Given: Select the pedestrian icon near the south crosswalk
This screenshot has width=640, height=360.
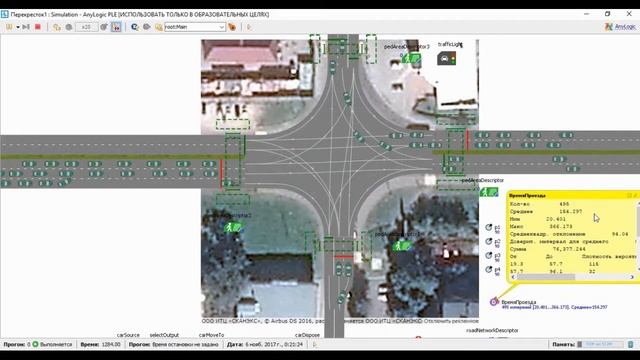Looking at the screenshot, I should (x=402, y=246).
